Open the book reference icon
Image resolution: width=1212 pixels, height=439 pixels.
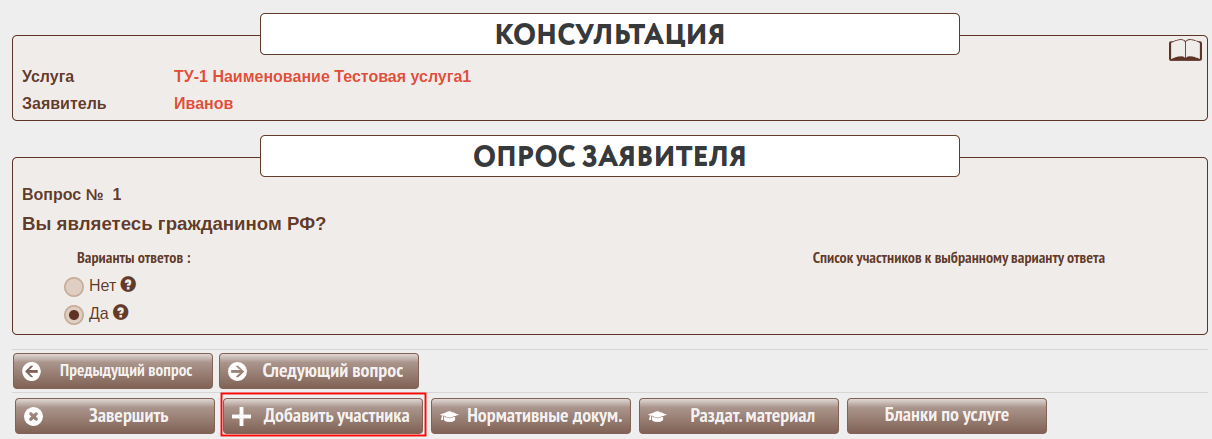(x=1184, y=51)
